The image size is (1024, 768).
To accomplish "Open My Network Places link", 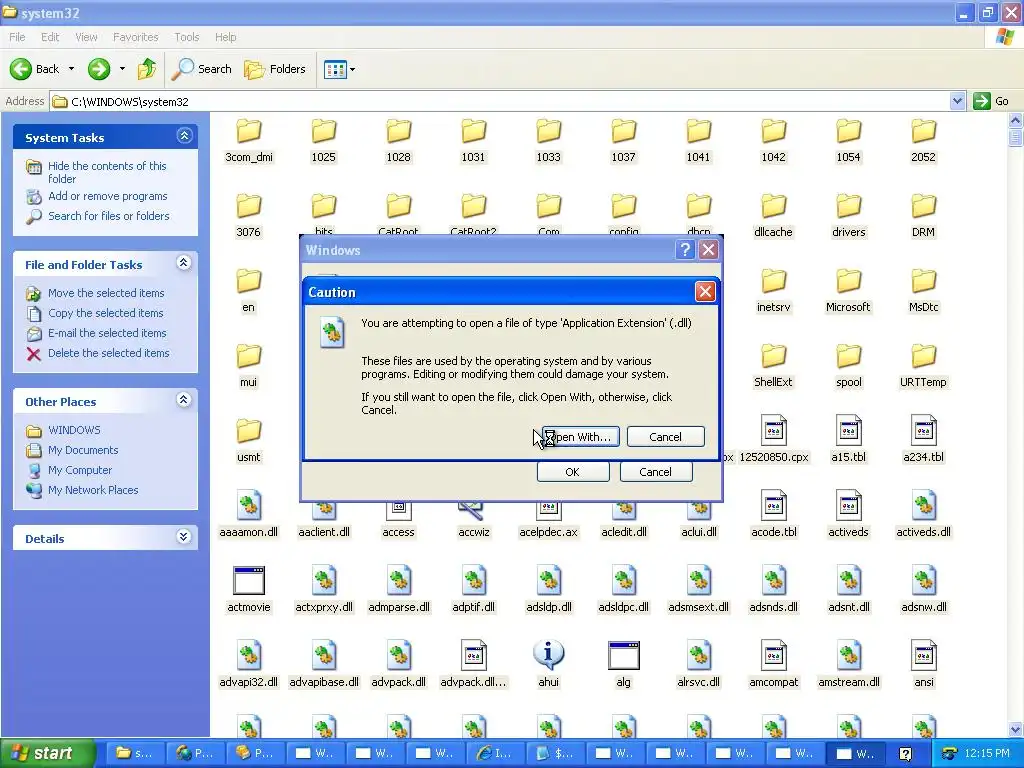I will [x=93, y=490].
